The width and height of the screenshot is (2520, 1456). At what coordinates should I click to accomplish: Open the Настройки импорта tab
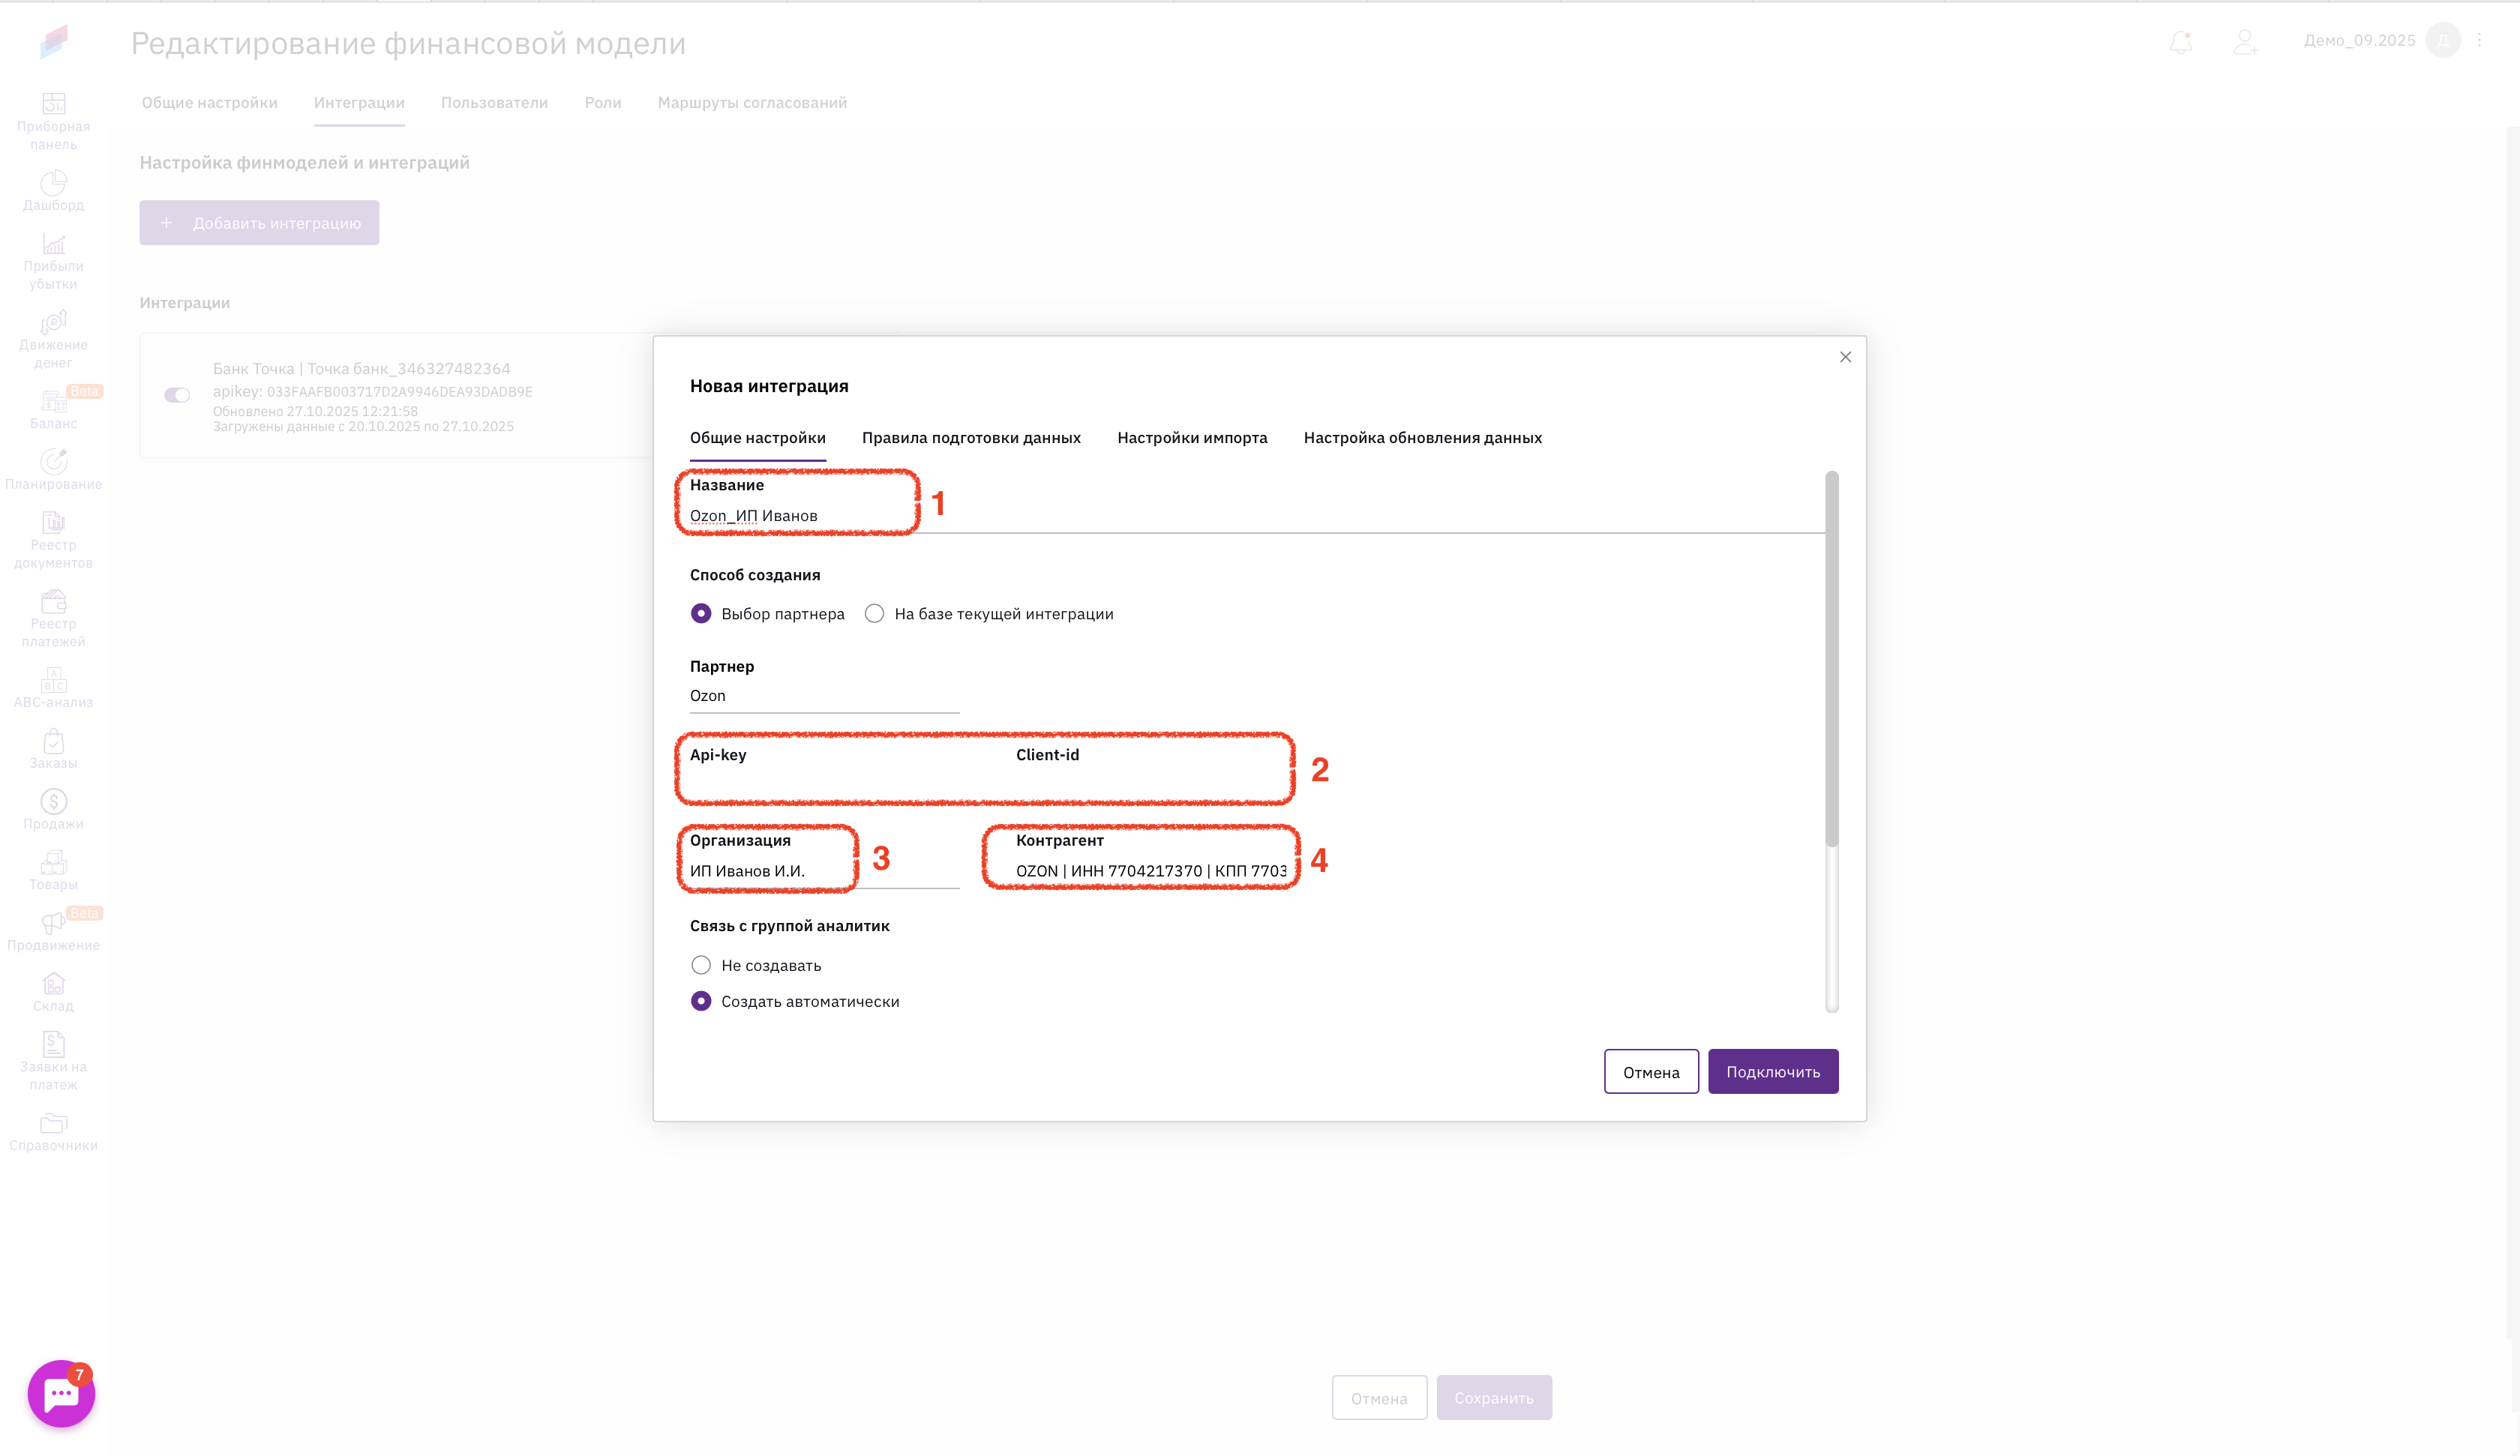point(1192,438)
